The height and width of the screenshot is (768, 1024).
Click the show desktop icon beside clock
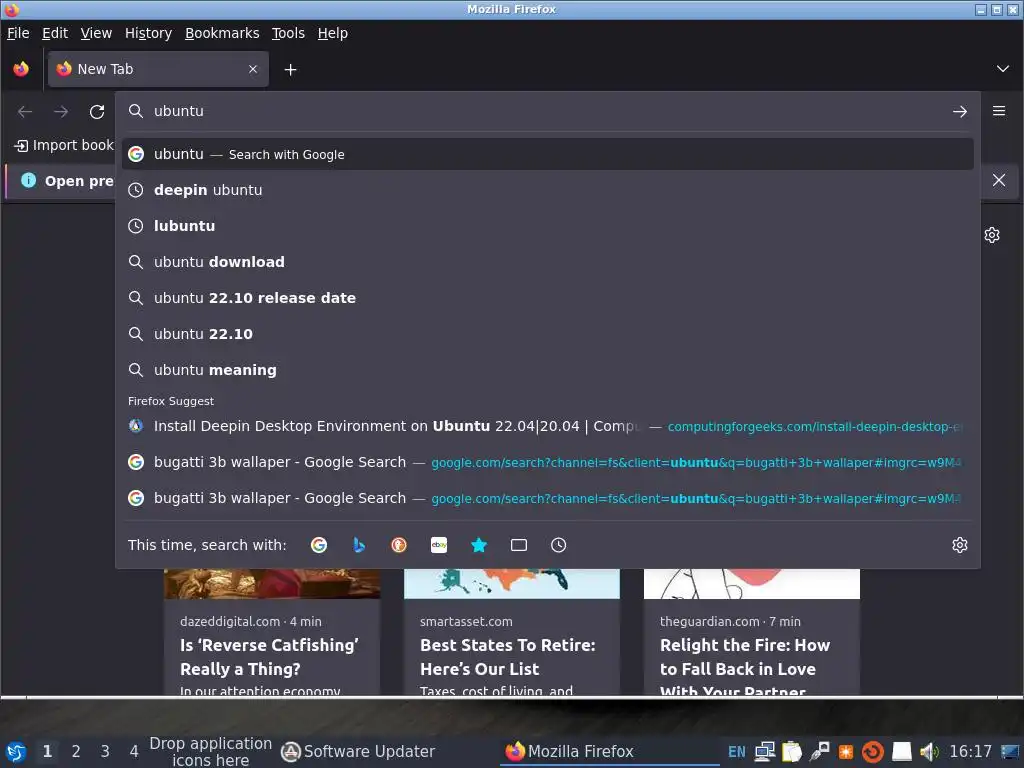(x=1010, y=752)
